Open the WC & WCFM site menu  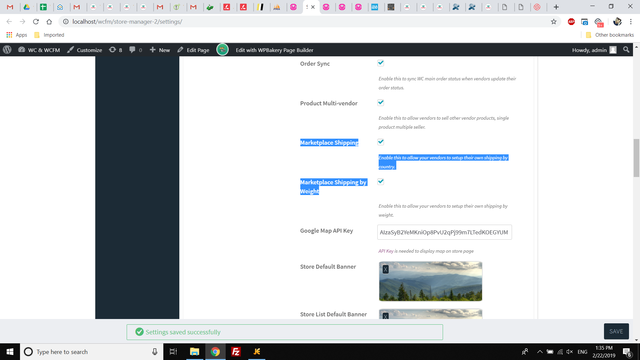(x=39, y=50)
